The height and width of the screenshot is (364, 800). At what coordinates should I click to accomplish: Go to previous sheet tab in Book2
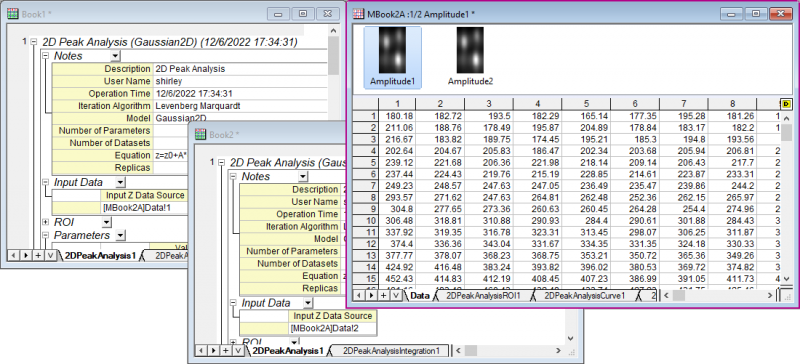click(201, 350)
